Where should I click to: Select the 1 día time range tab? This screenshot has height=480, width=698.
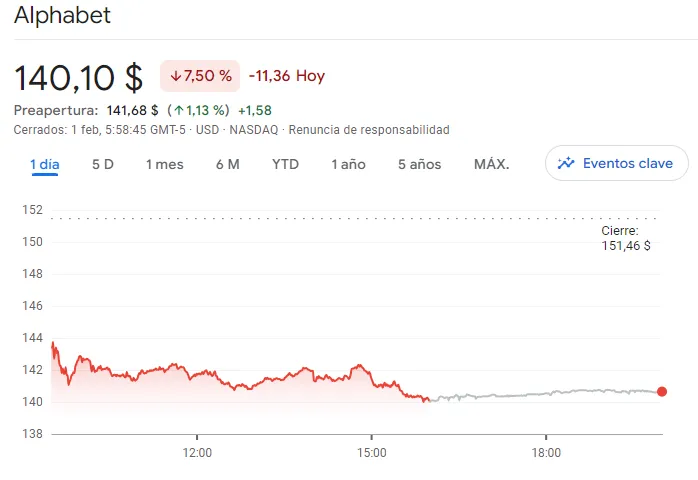(47, 164)
